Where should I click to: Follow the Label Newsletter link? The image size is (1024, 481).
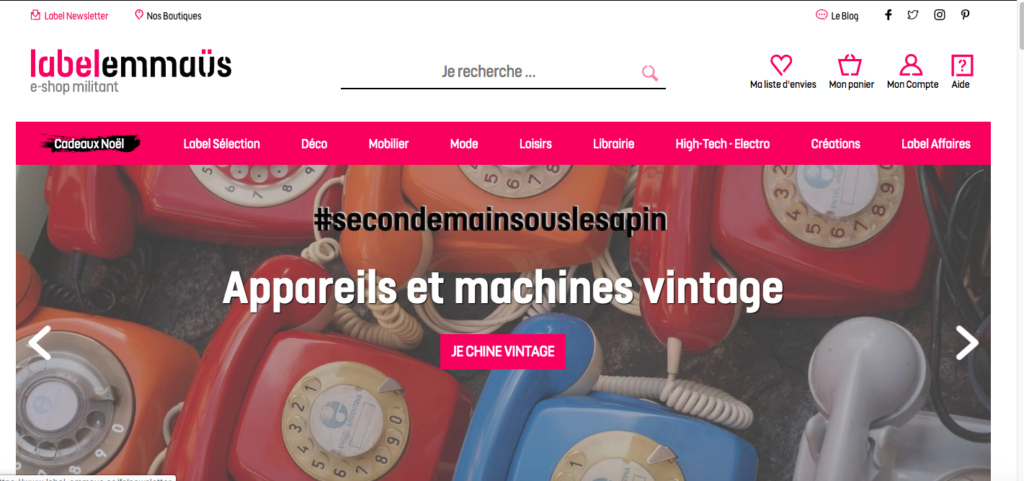70,16
